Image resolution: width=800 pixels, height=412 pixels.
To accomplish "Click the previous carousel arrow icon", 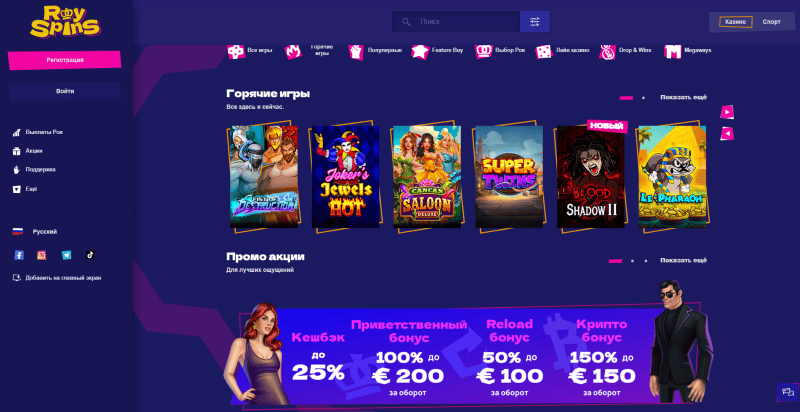I will (x=727, y=134).
